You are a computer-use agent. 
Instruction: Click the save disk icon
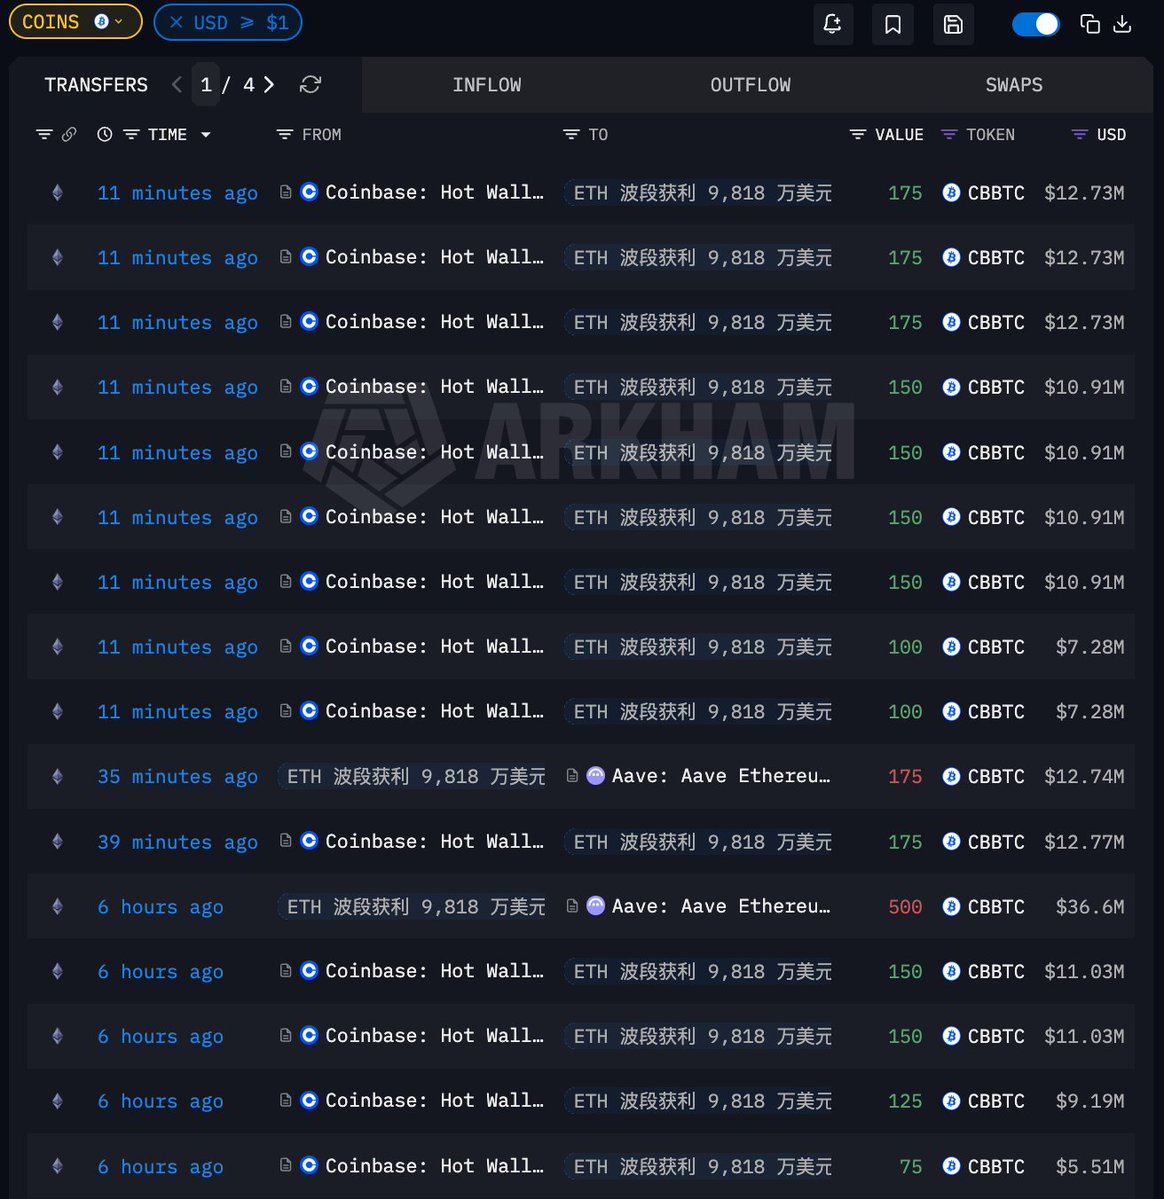953,24
